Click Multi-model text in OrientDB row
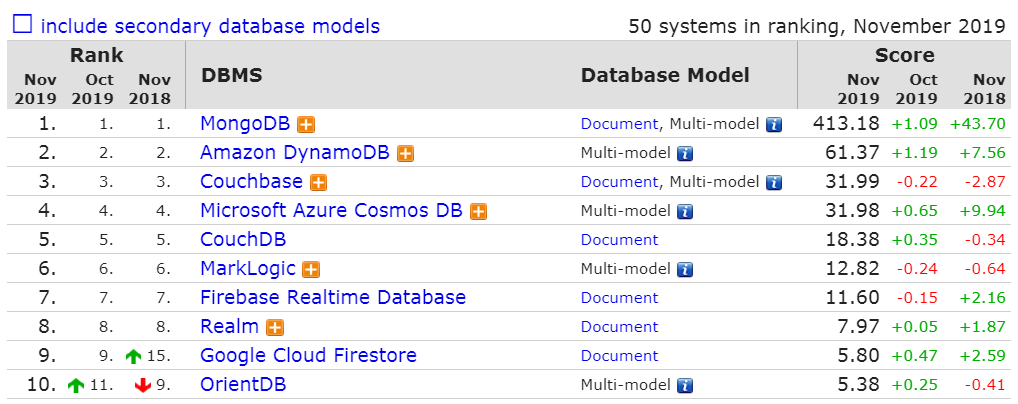This screenshot has width=1018, height=404. click(626, 385)
